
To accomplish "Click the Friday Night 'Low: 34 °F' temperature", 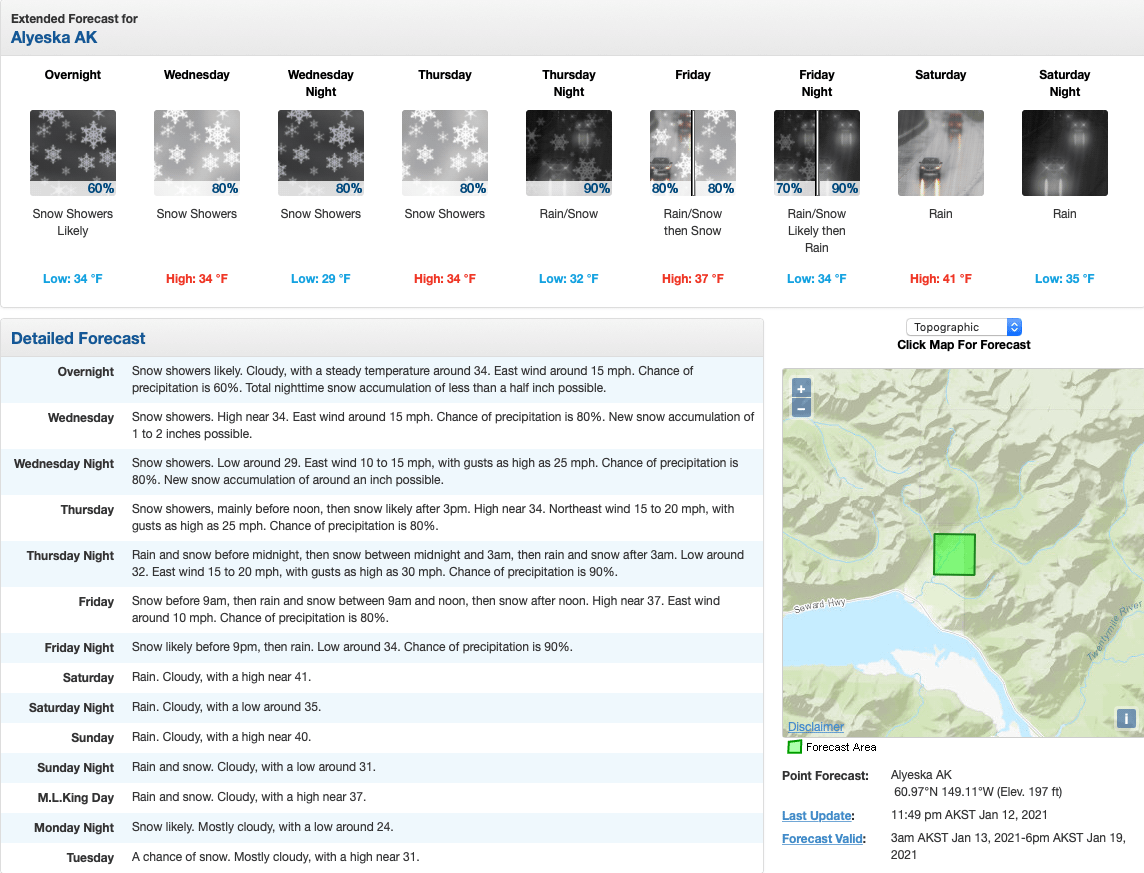I will pyautogui.click(x=817, y=279).
